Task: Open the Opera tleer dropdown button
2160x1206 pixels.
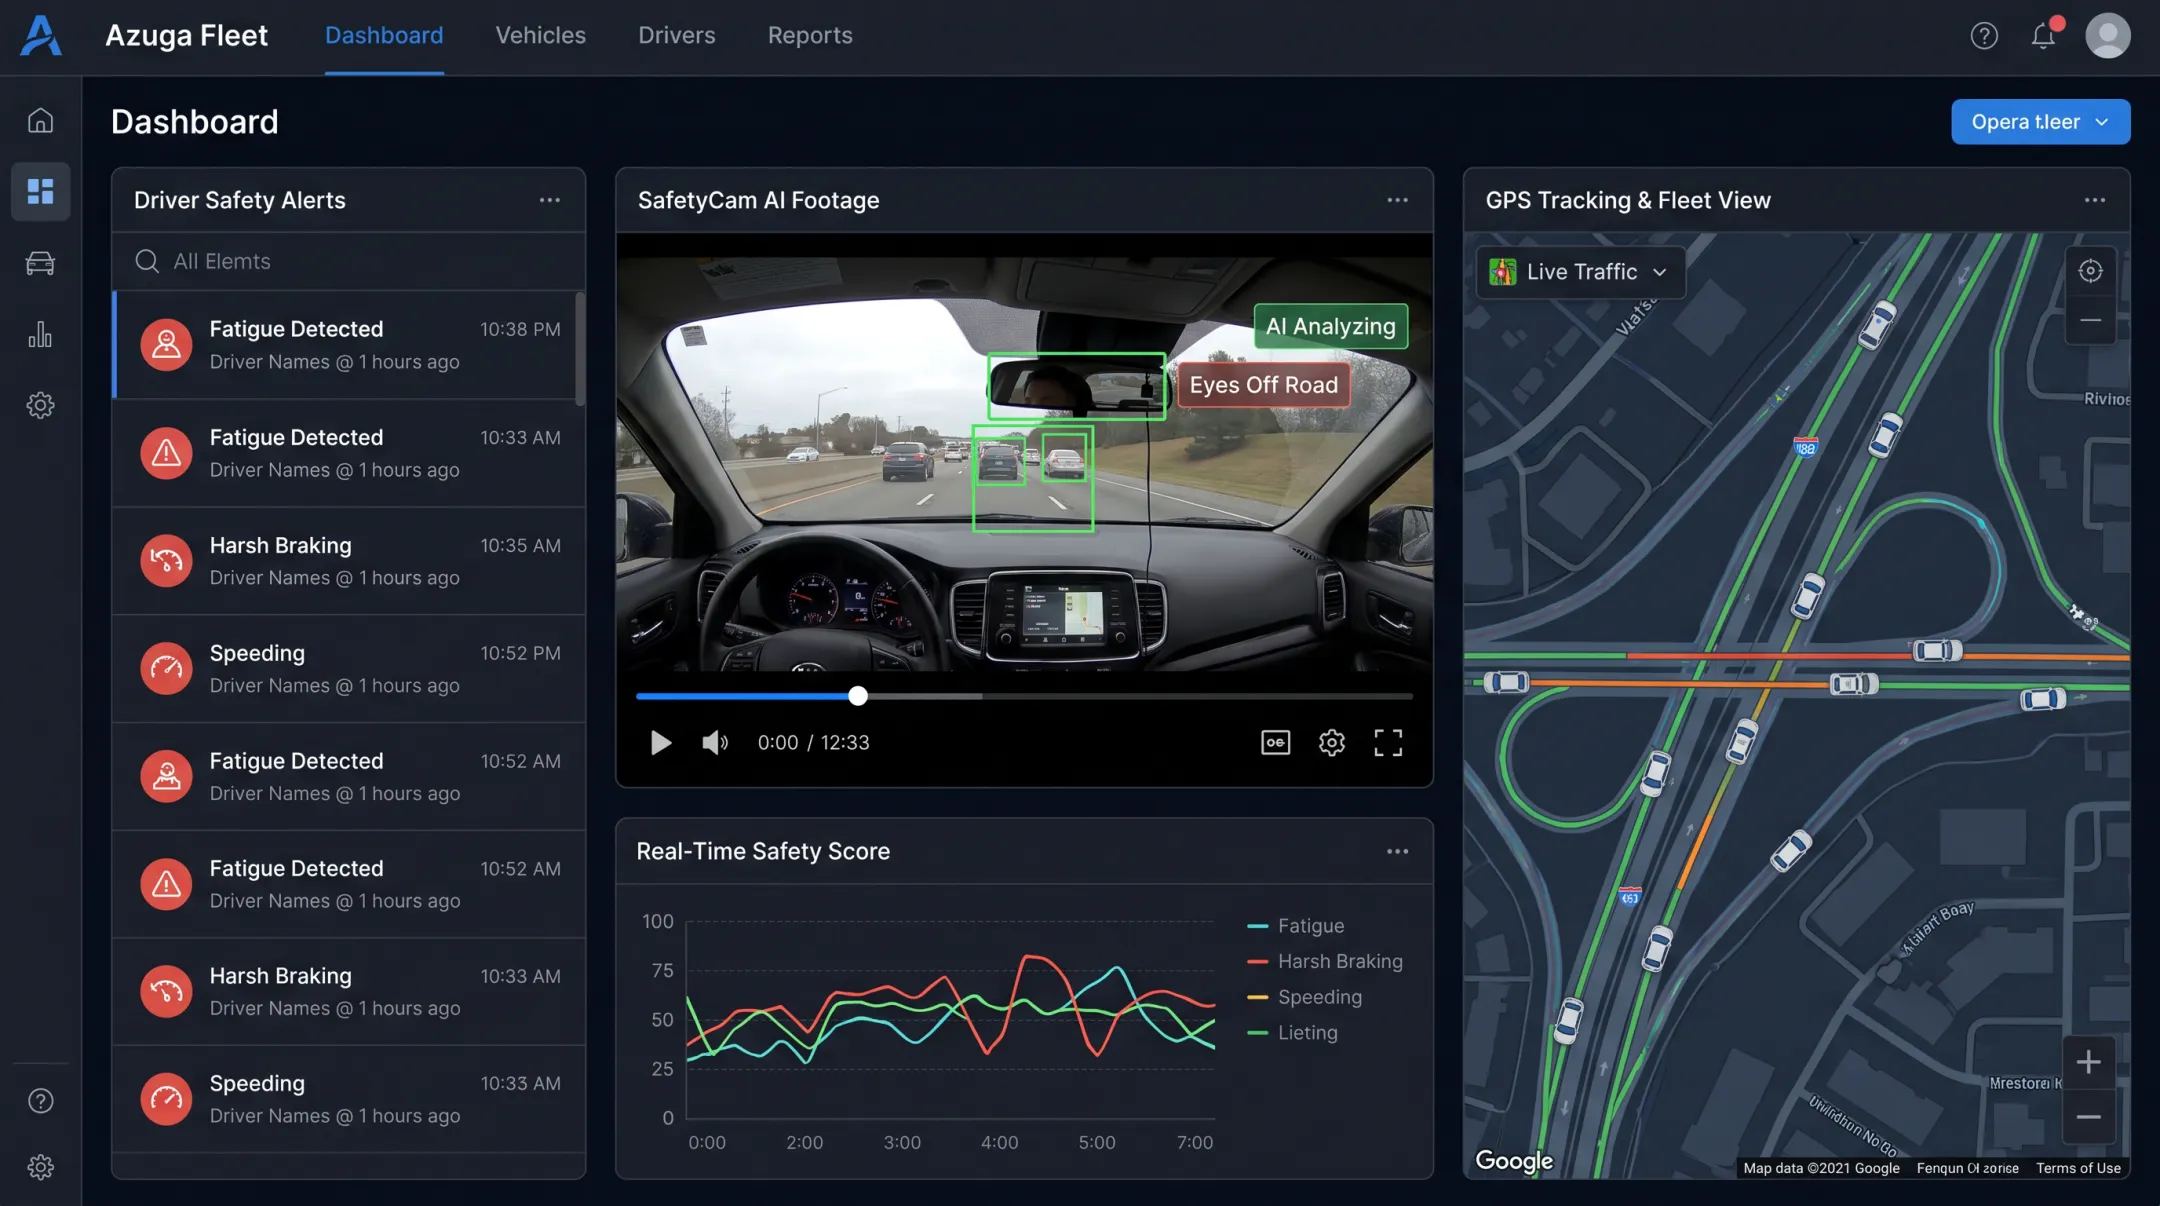Action: point(2040,122)
